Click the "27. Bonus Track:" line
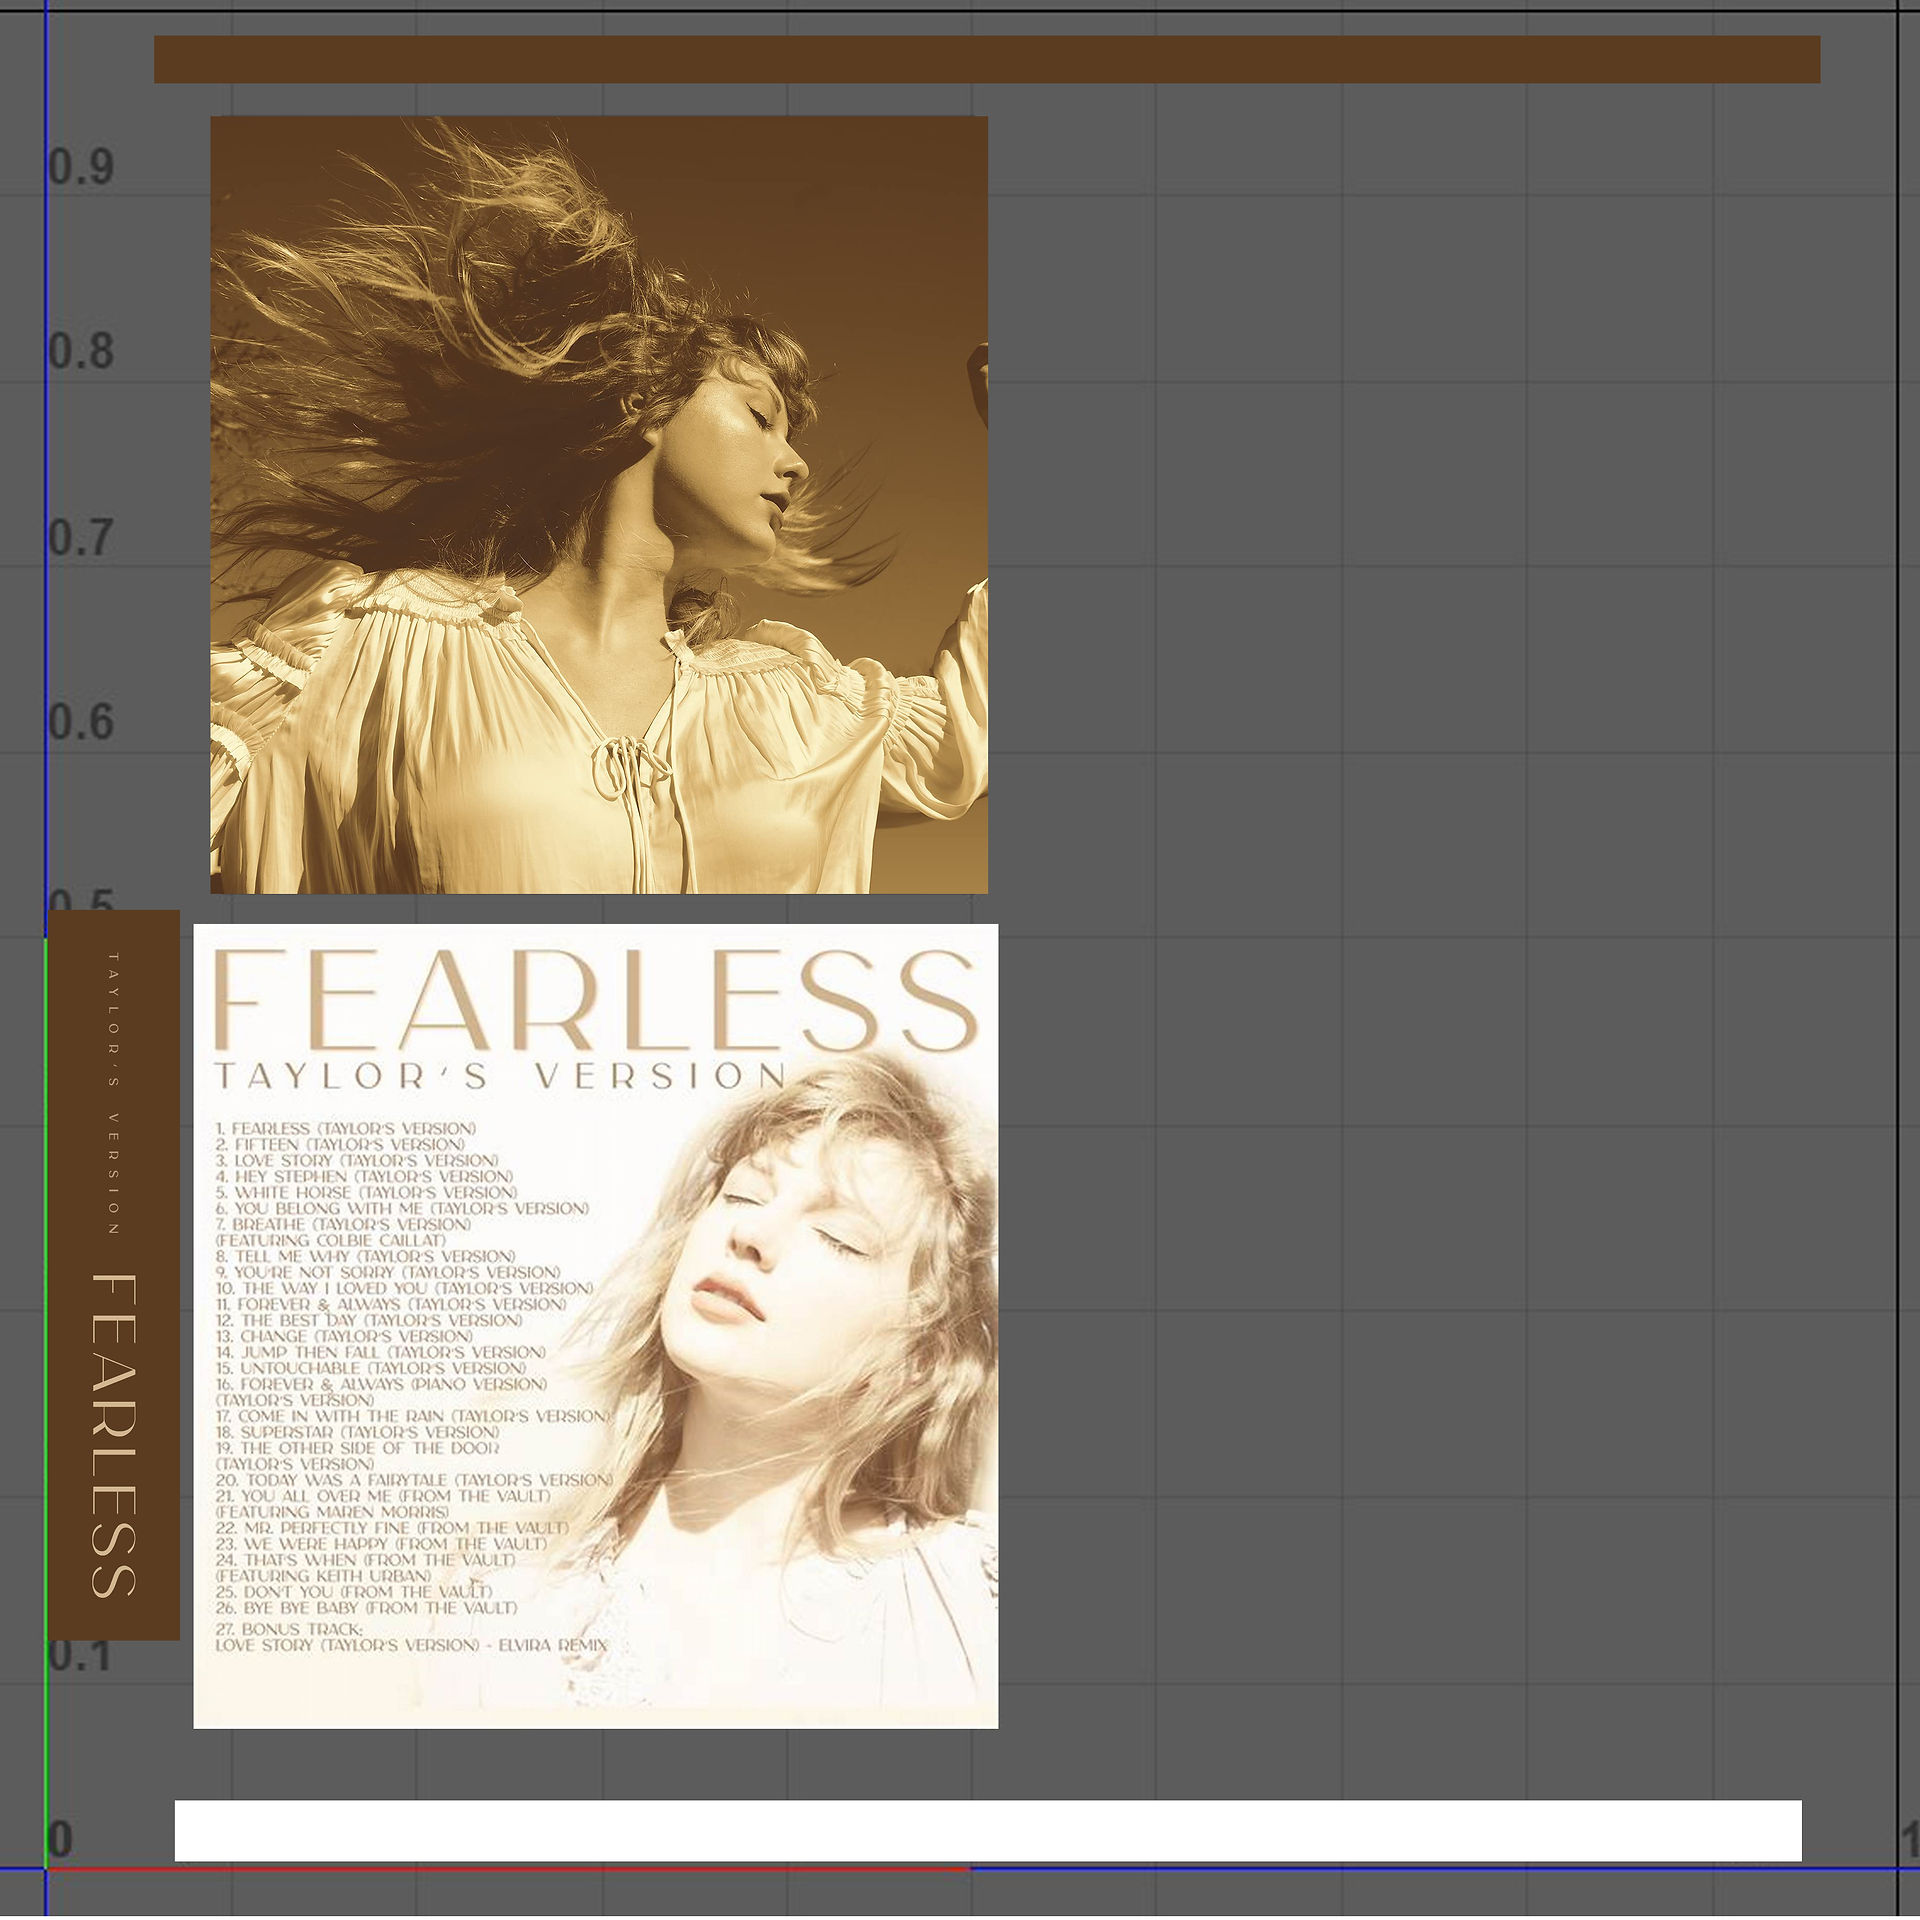The width and height of the screenshot is (1920, 1920). click(x=289, y=1629)
